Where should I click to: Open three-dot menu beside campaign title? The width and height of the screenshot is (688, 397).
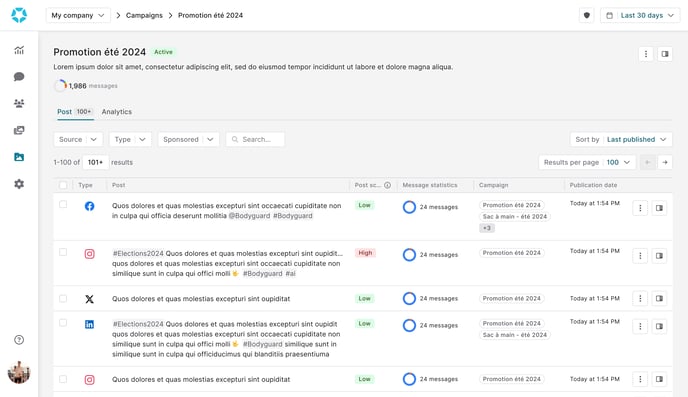[646, 54]
